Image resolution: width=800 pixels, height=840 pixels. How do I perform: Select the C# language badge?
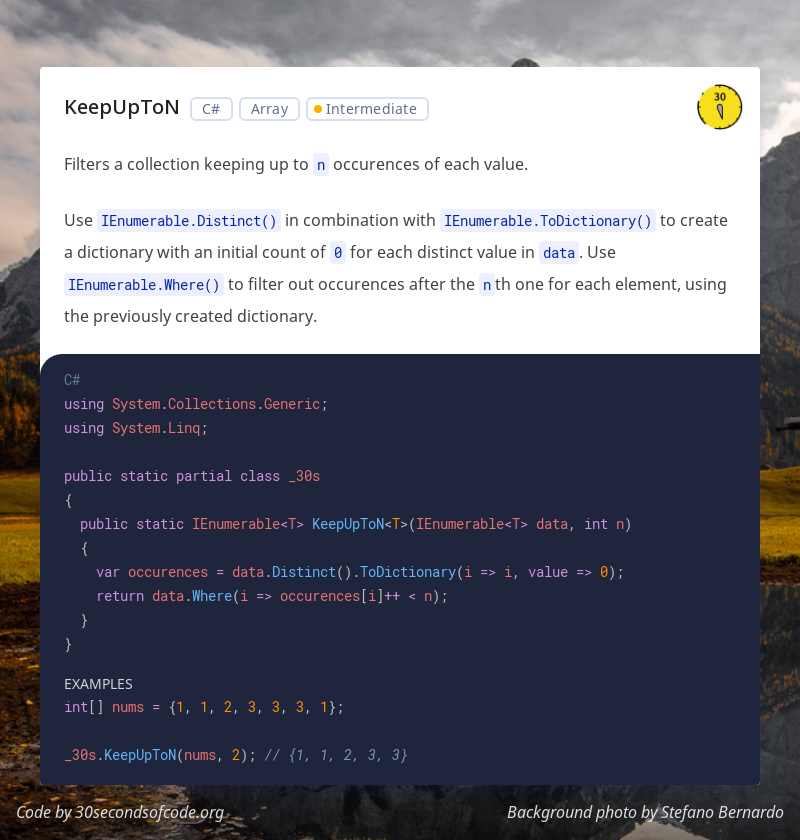[211, 108]
